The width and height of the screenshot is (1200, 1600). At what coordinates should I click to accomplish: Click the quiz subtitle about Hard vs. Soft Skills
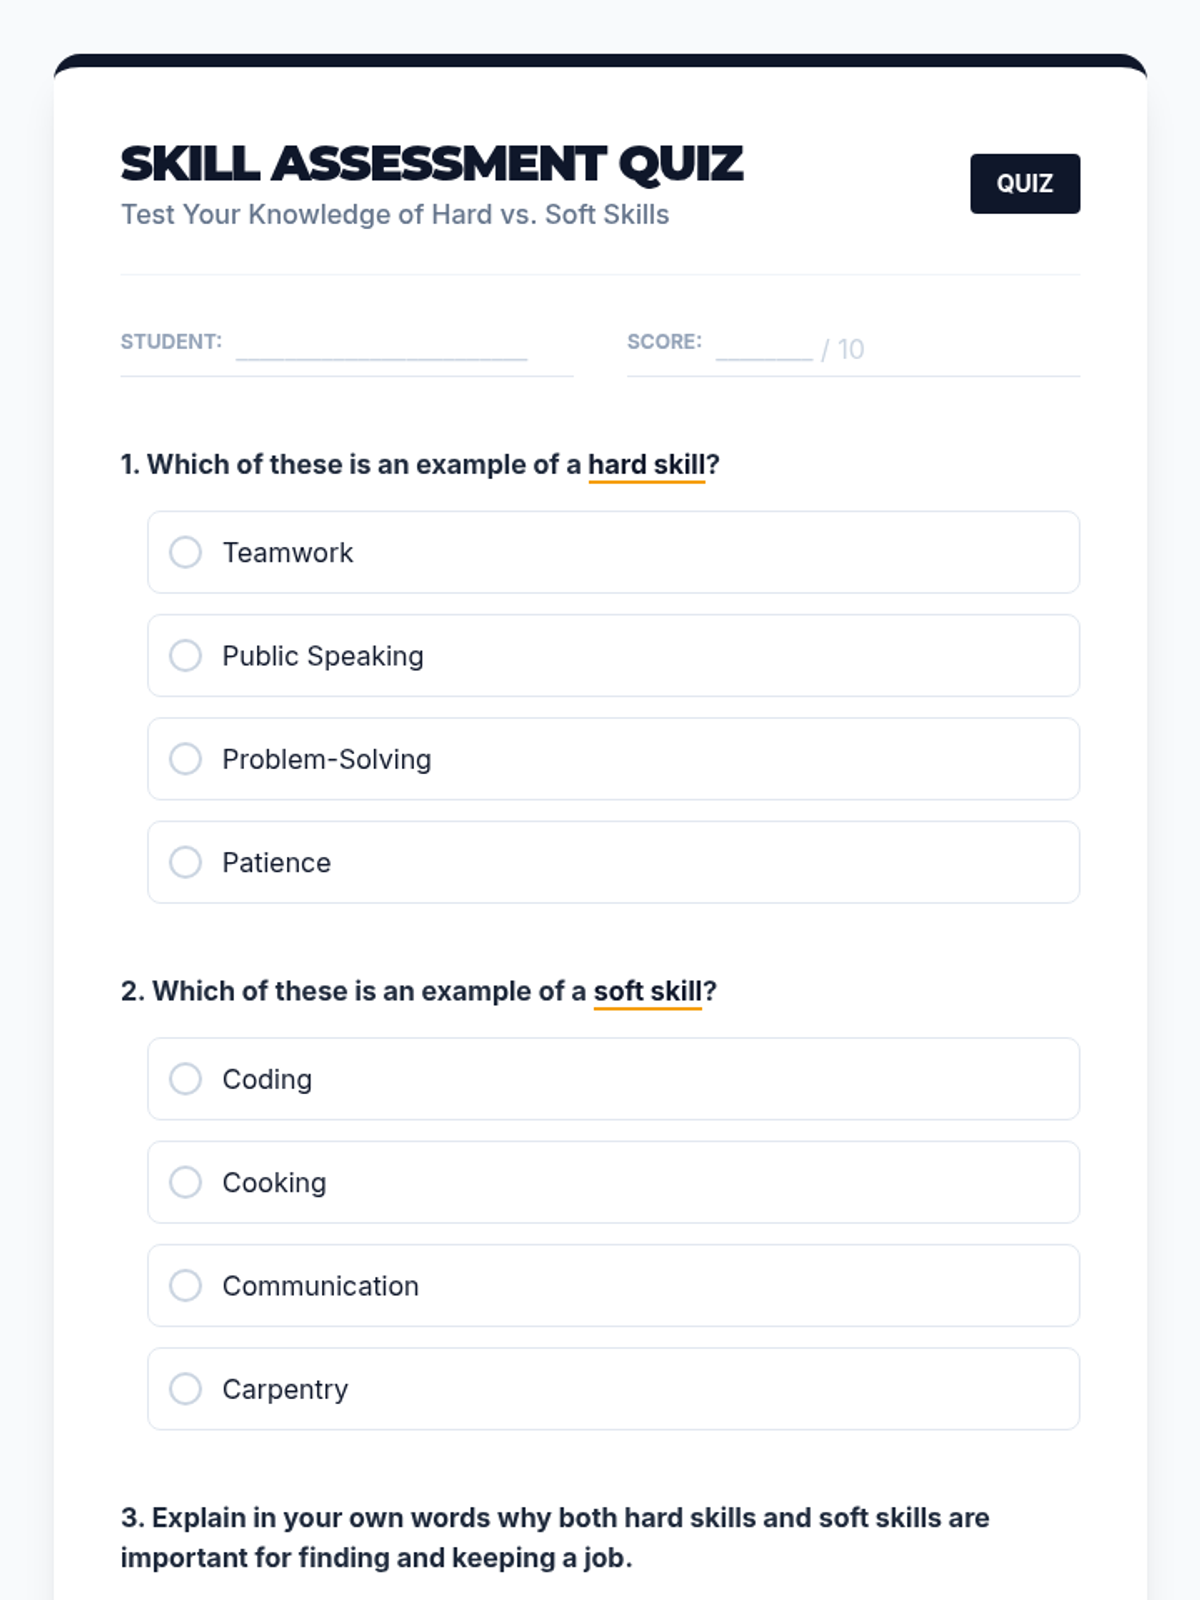pyautogui.click(x=395, y=215)
